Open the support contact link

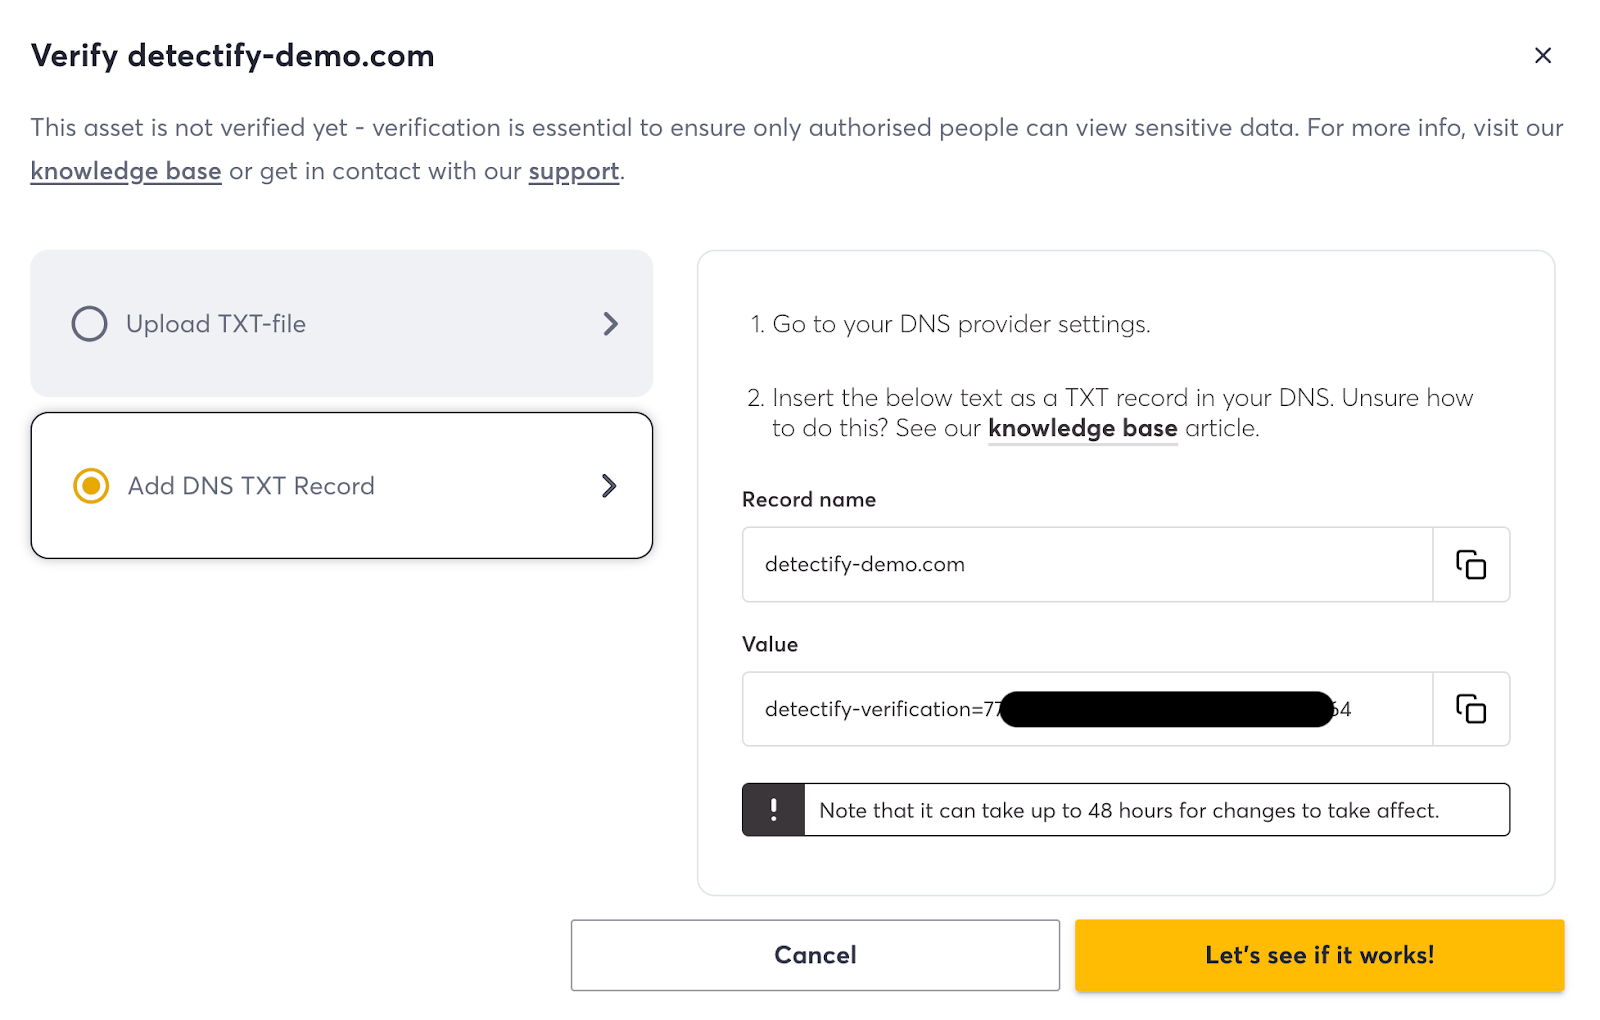tap(573, 171)
